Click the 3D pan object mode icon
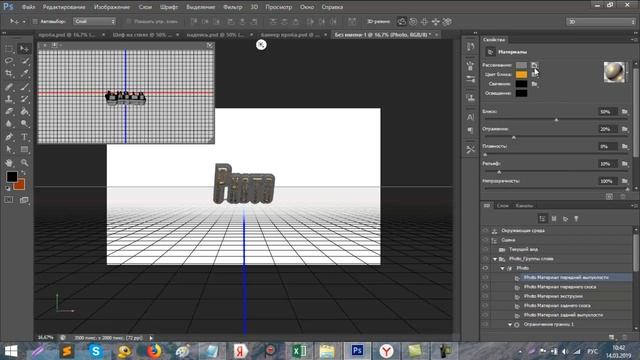Viewport: 640px width, 360px height. tap(424, 22)
